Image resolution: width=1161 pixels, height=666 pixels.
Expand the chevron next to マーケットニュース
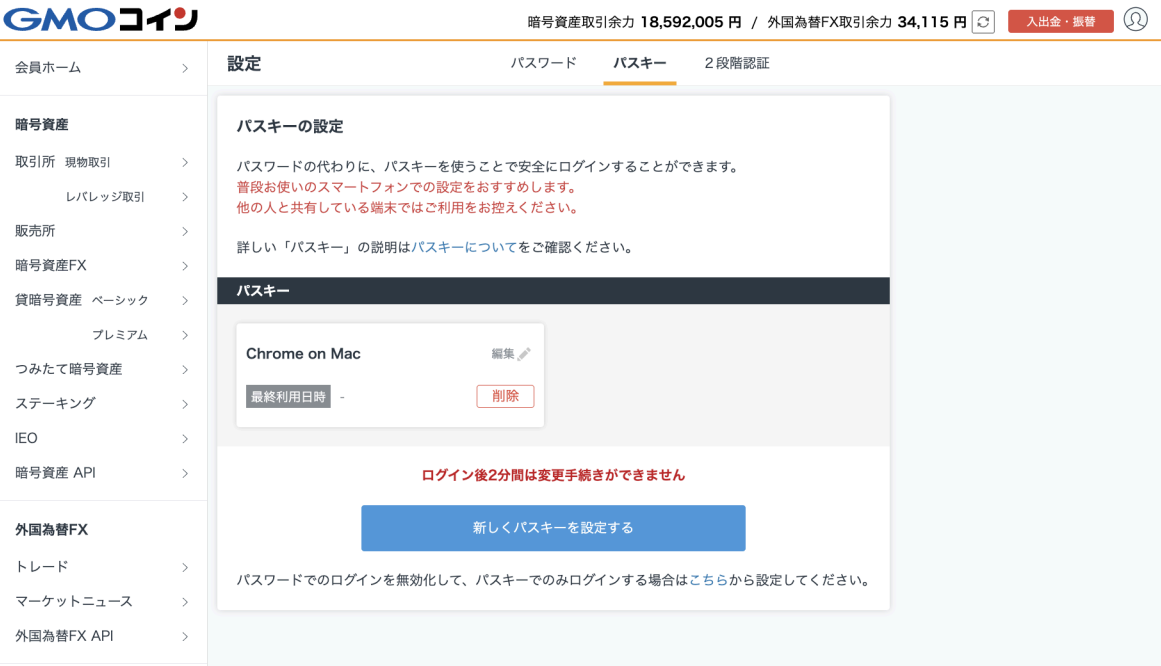pyautogui.click(x=185, y=602)
